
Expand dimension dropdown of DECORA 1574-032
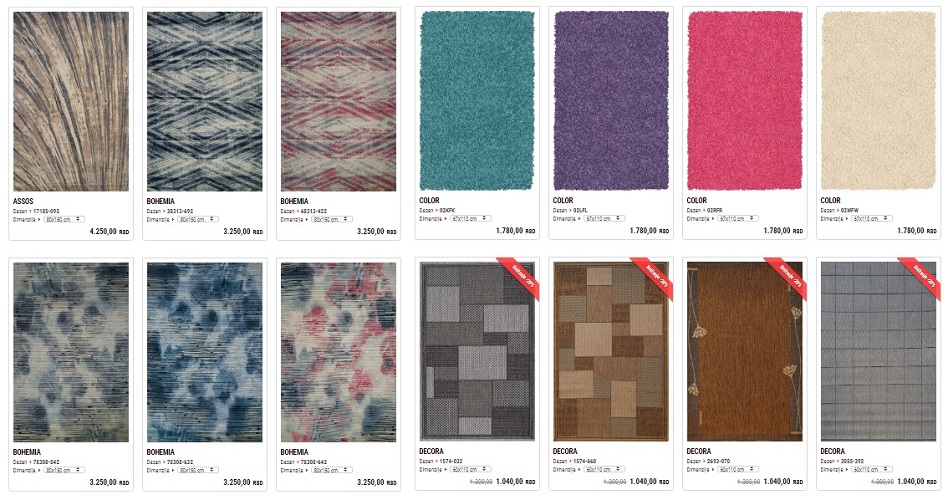470,469
